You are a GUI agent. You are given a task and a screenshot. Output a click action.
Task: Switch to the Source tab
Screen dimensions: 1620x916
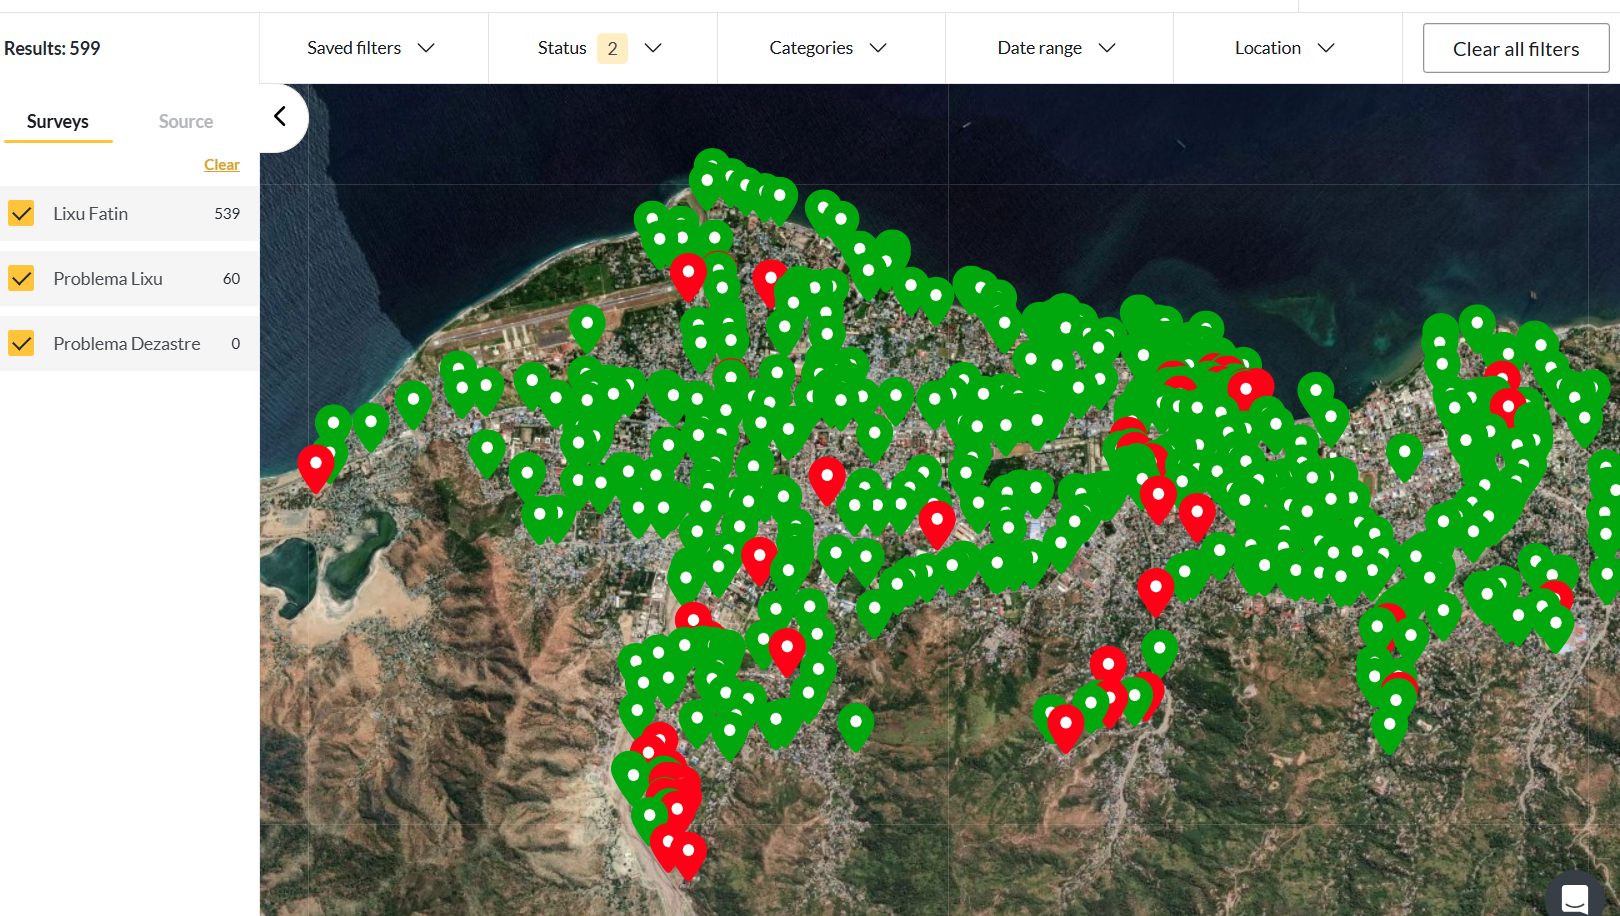point(185,122)
